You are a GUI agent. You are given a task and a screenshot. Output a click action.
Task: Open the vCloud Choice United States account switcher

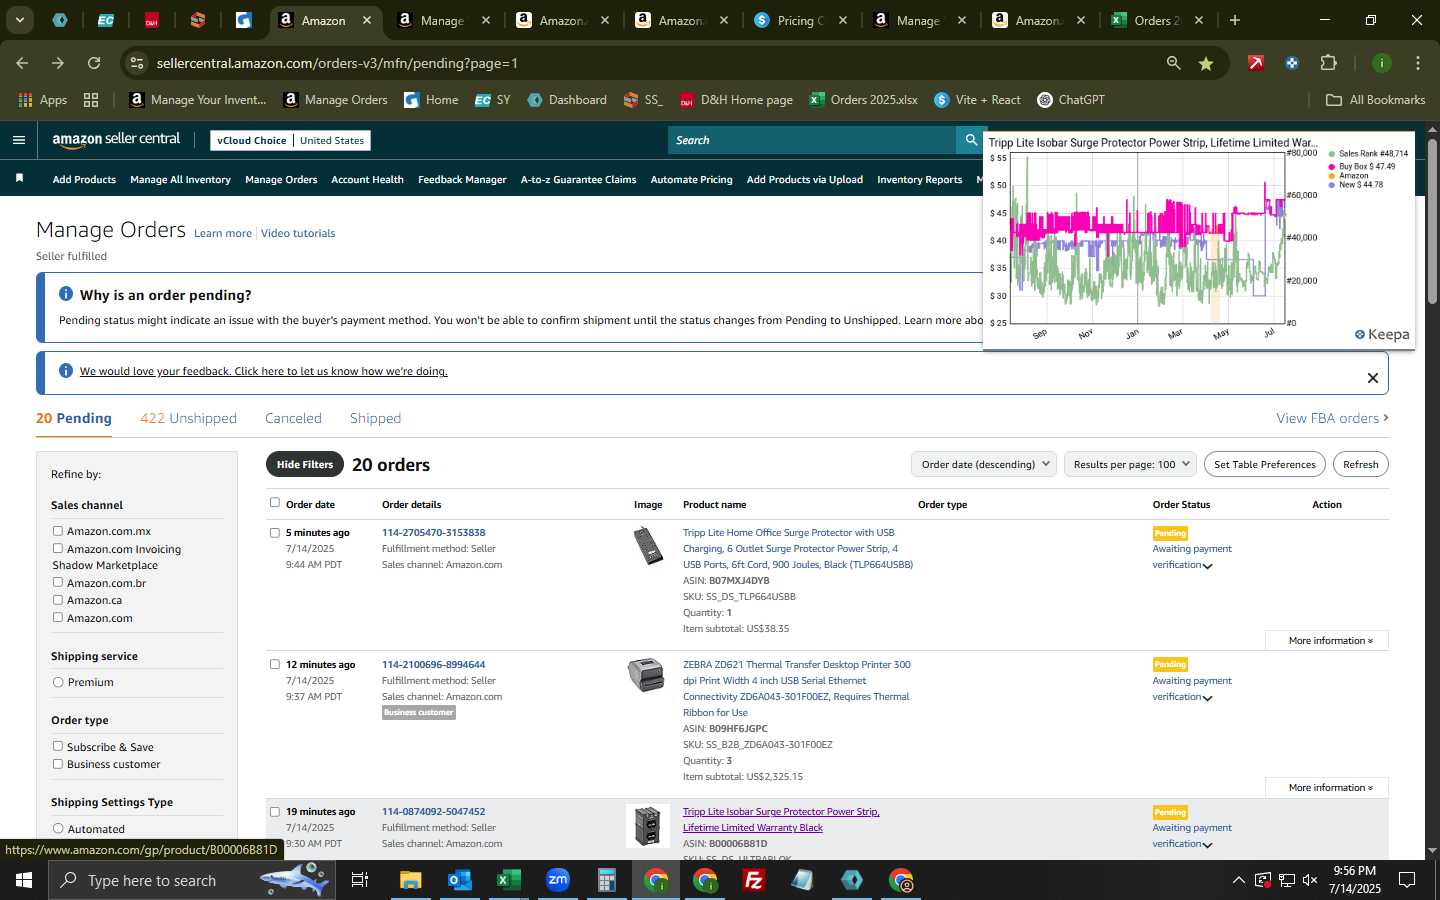point(291,140)
